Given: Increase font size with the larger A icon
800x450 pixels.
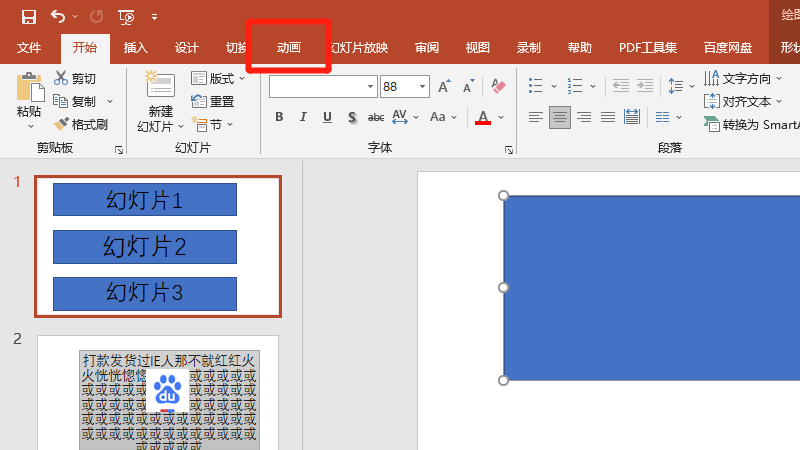Looking at the screenshot, I should [x=444, y=87].
